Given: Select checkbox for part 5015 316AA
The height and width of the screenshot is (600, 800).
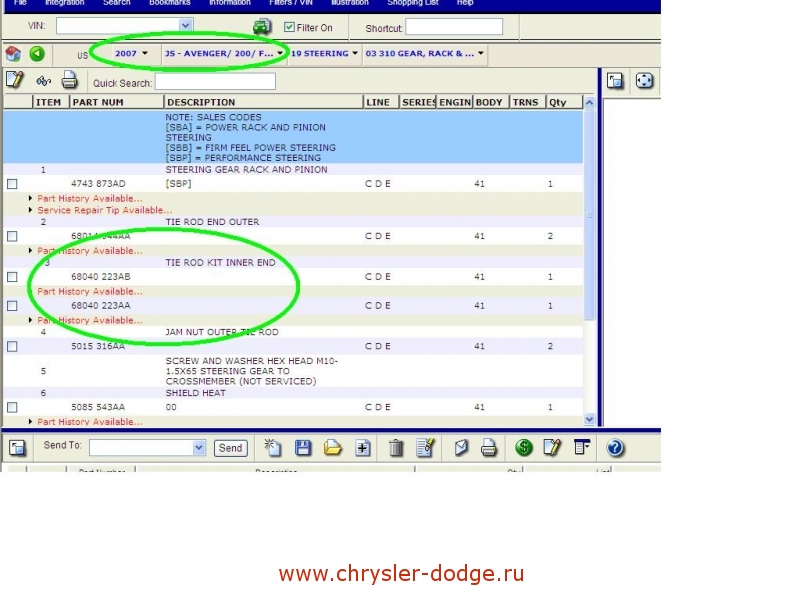Looking at the screenshot, I should pyautogui.click(x=12, y=347).
